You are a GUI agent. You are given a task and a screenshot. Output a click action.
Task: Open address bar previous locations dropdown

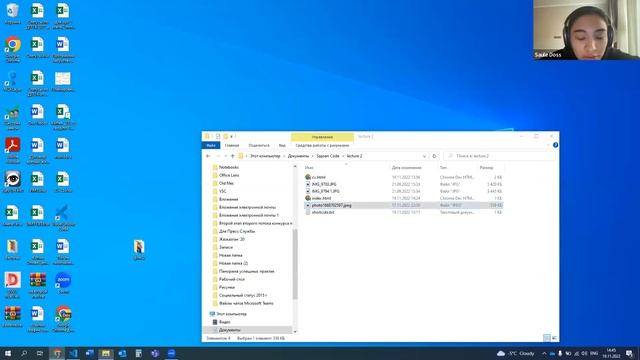coord(424,156)
